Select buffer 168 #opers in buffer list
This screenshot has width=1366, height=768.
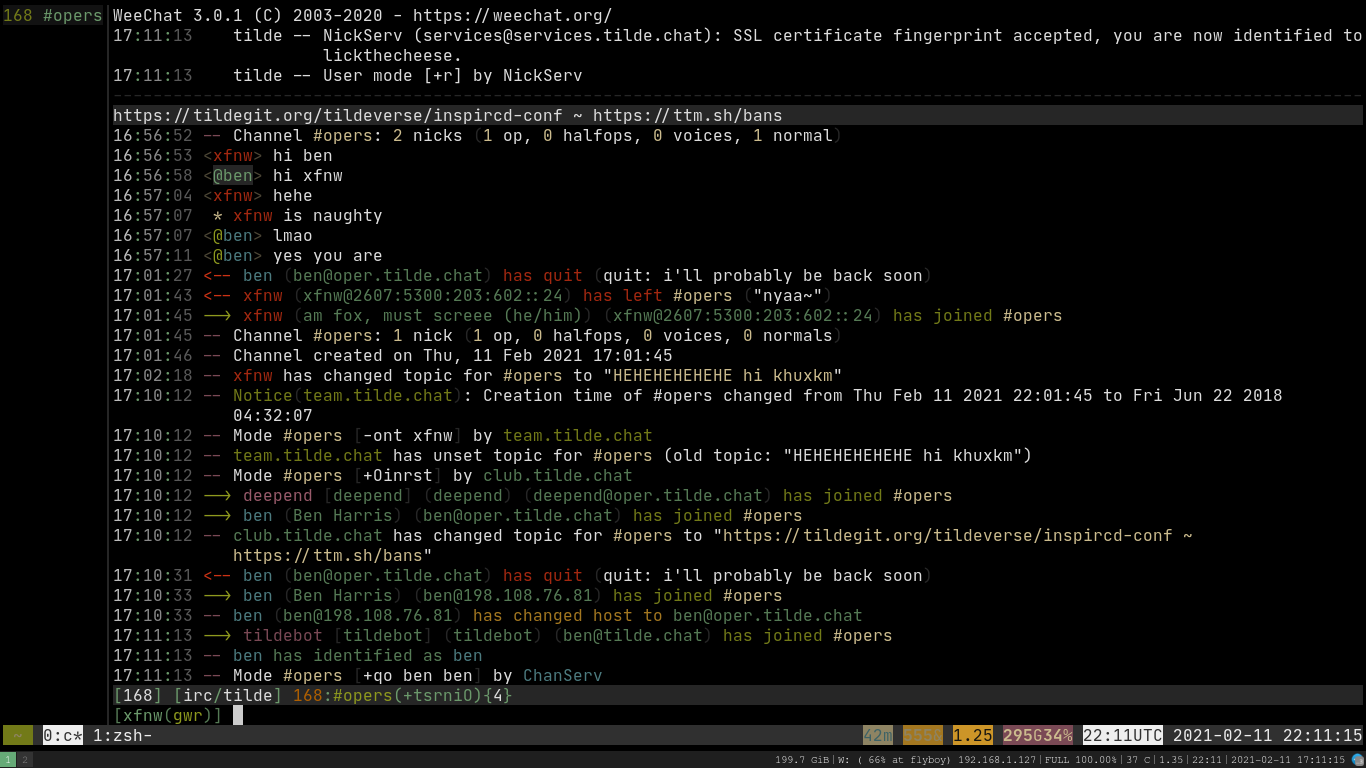click(53, 16)
